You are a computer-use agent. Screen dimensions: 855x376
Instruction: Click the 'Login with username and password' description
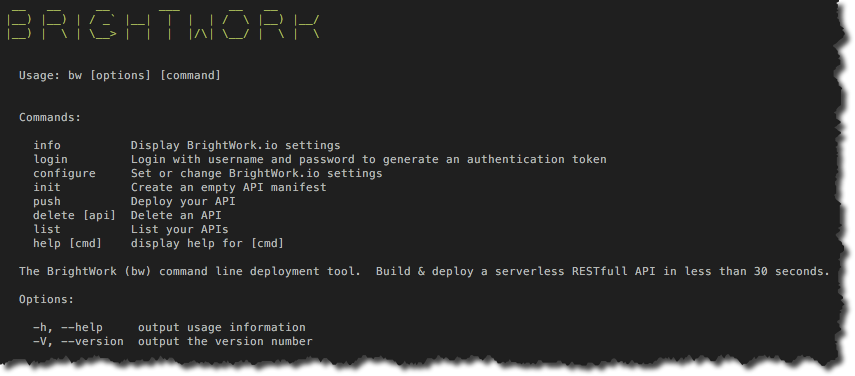pyautogui.click(x=369, y=160)
